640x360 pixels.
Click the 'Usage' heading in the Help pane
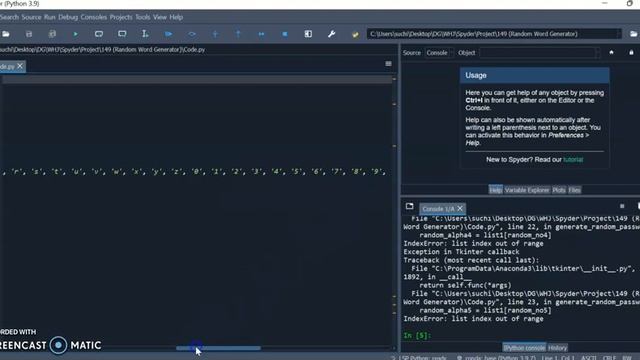pos(476,76)
